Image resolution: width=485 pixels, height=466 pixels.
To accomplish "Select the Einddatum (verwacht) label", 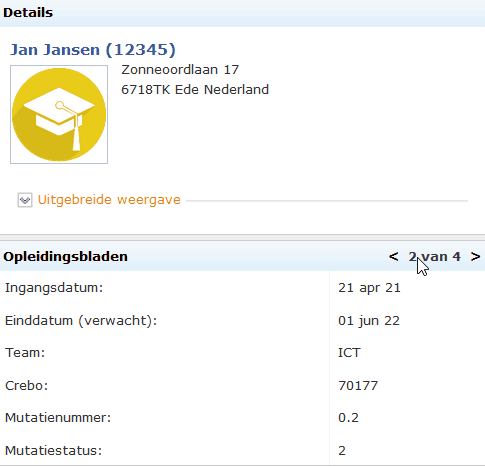I will 81,321.
